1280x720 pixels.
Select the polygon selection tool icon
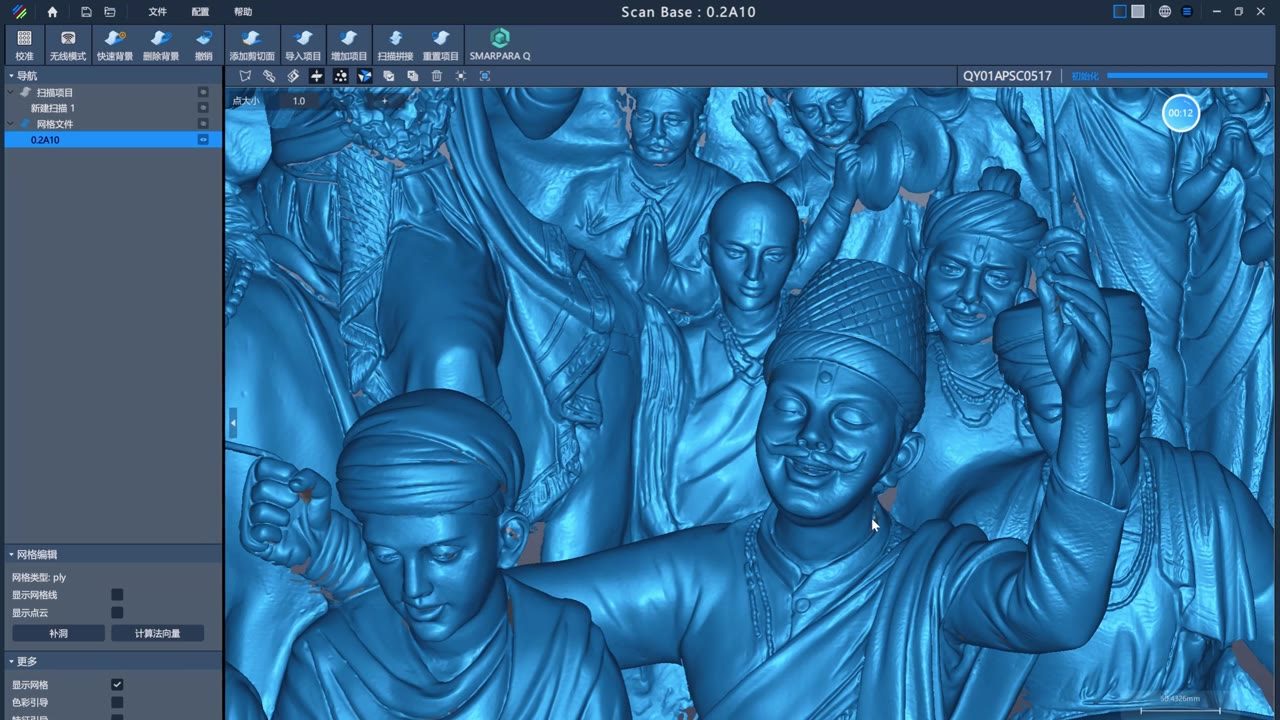point(245,76)
